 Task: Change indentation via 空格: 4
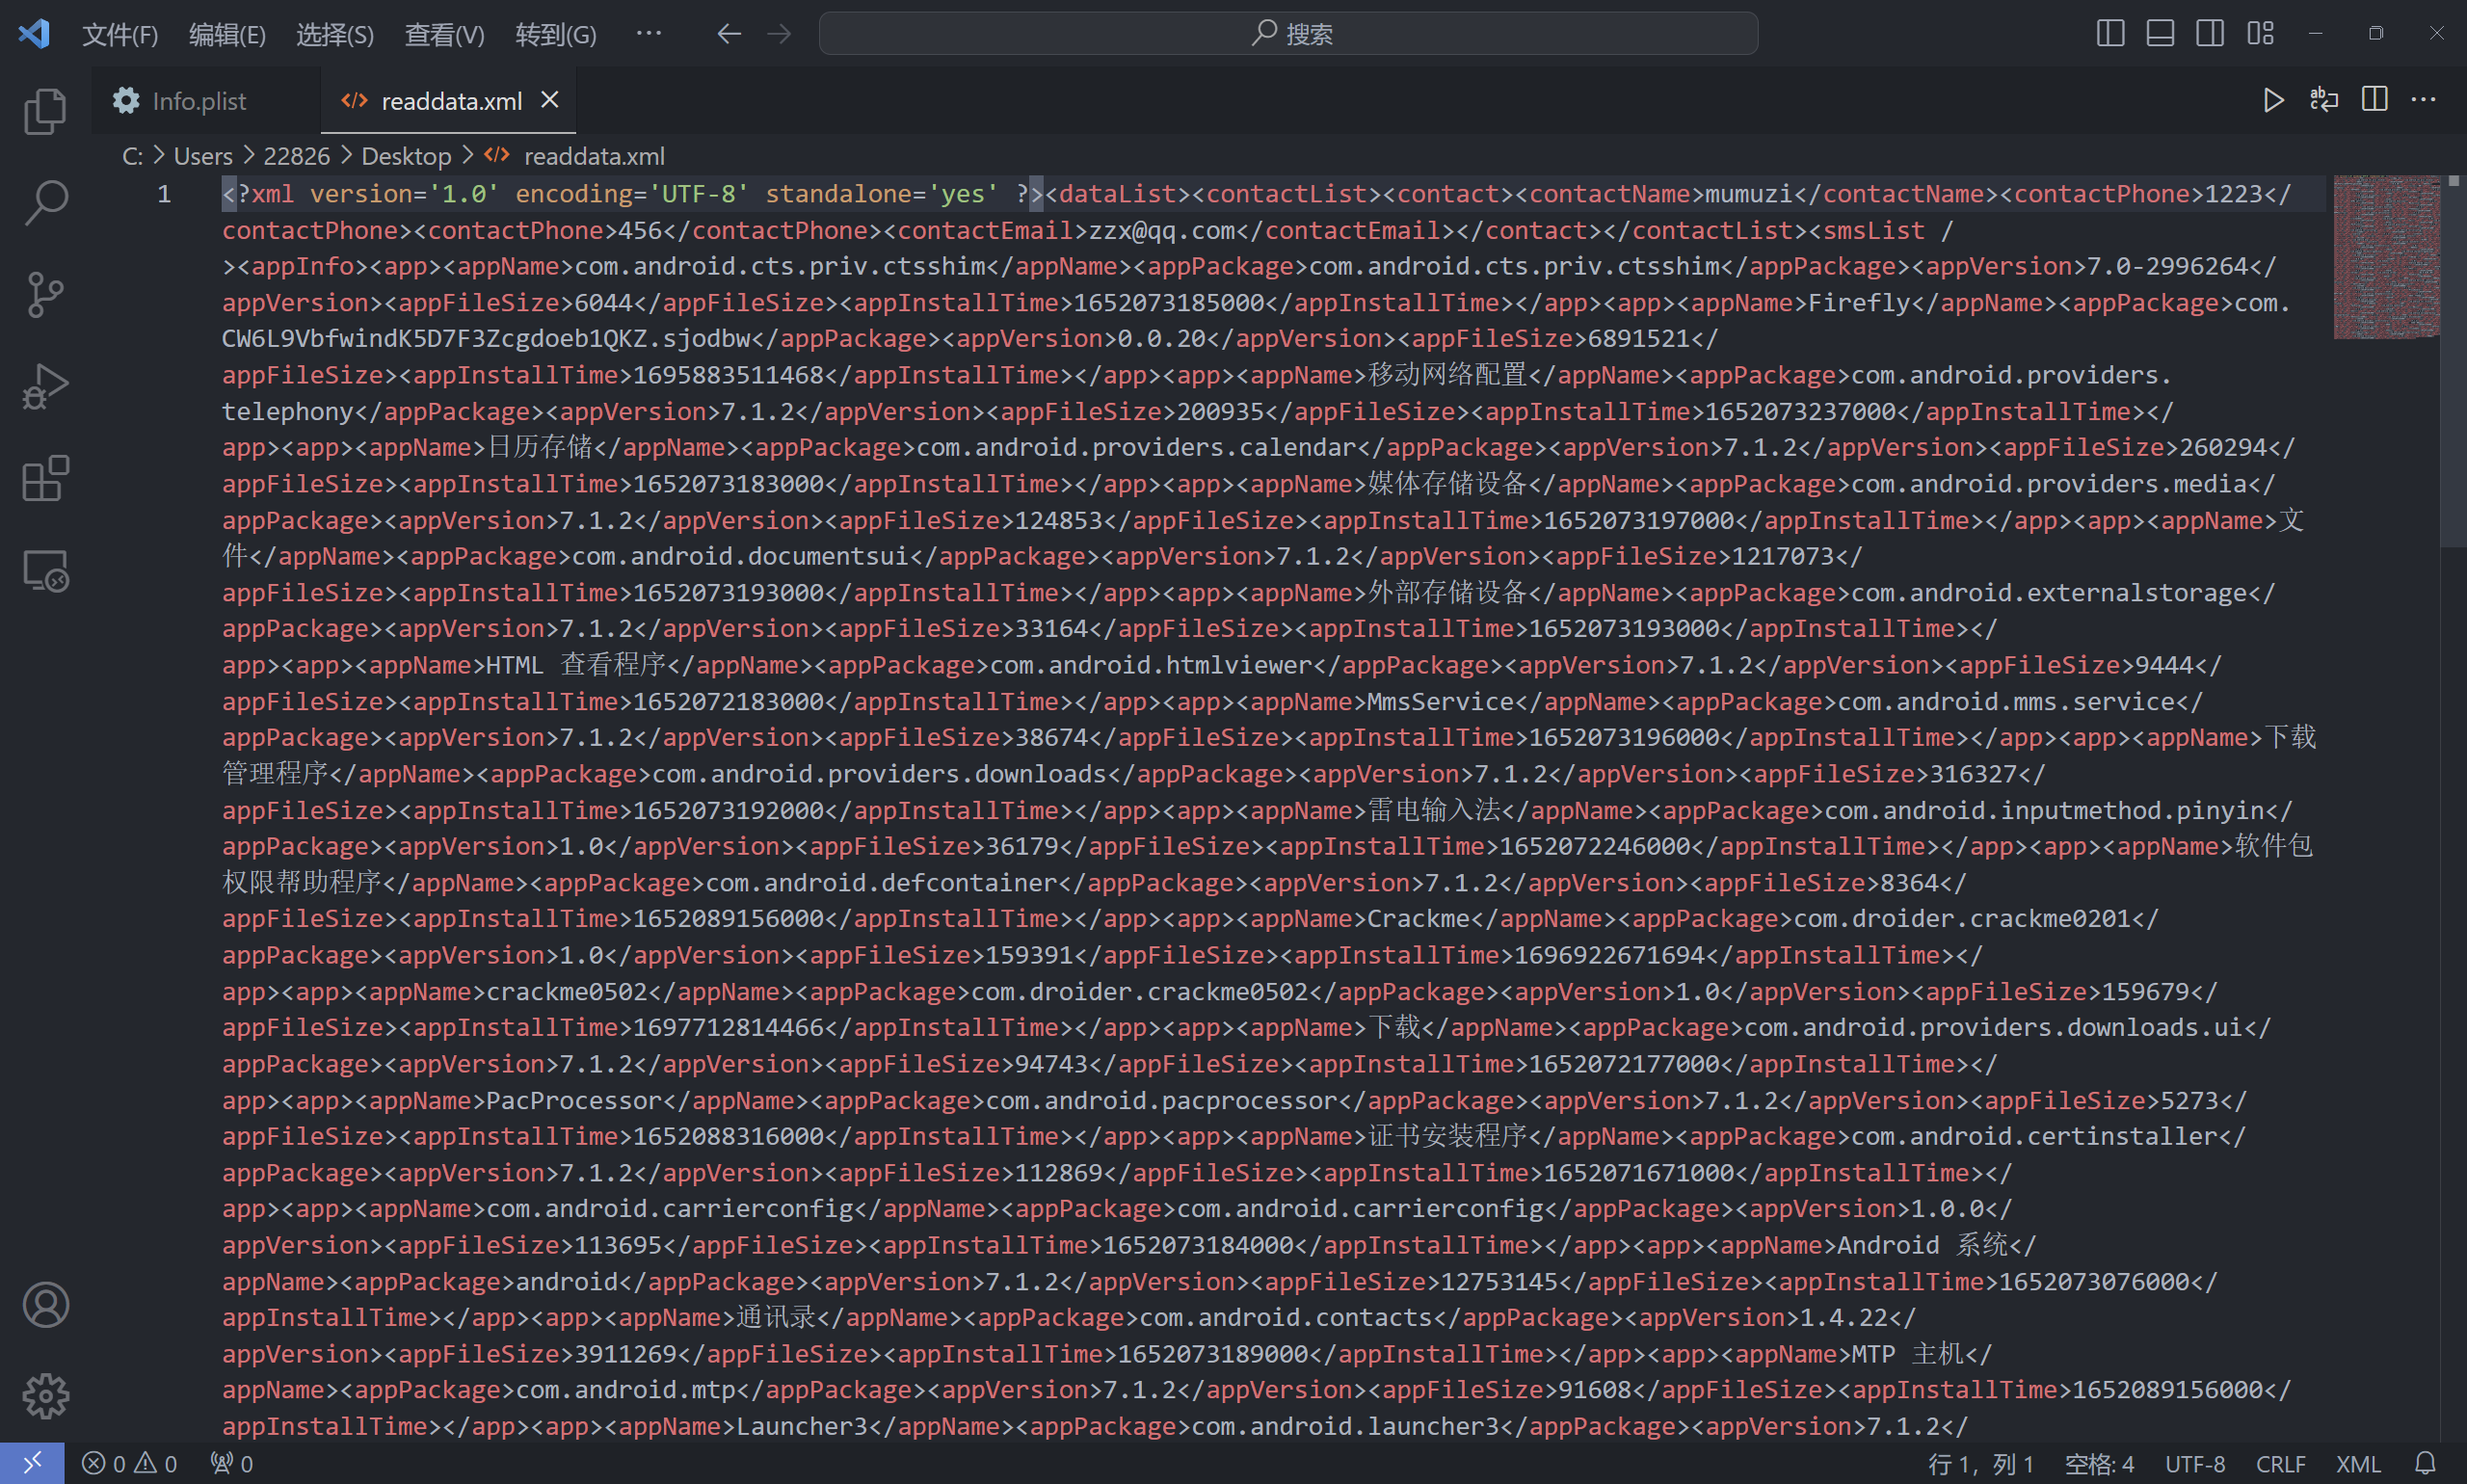[2099, 1464]
